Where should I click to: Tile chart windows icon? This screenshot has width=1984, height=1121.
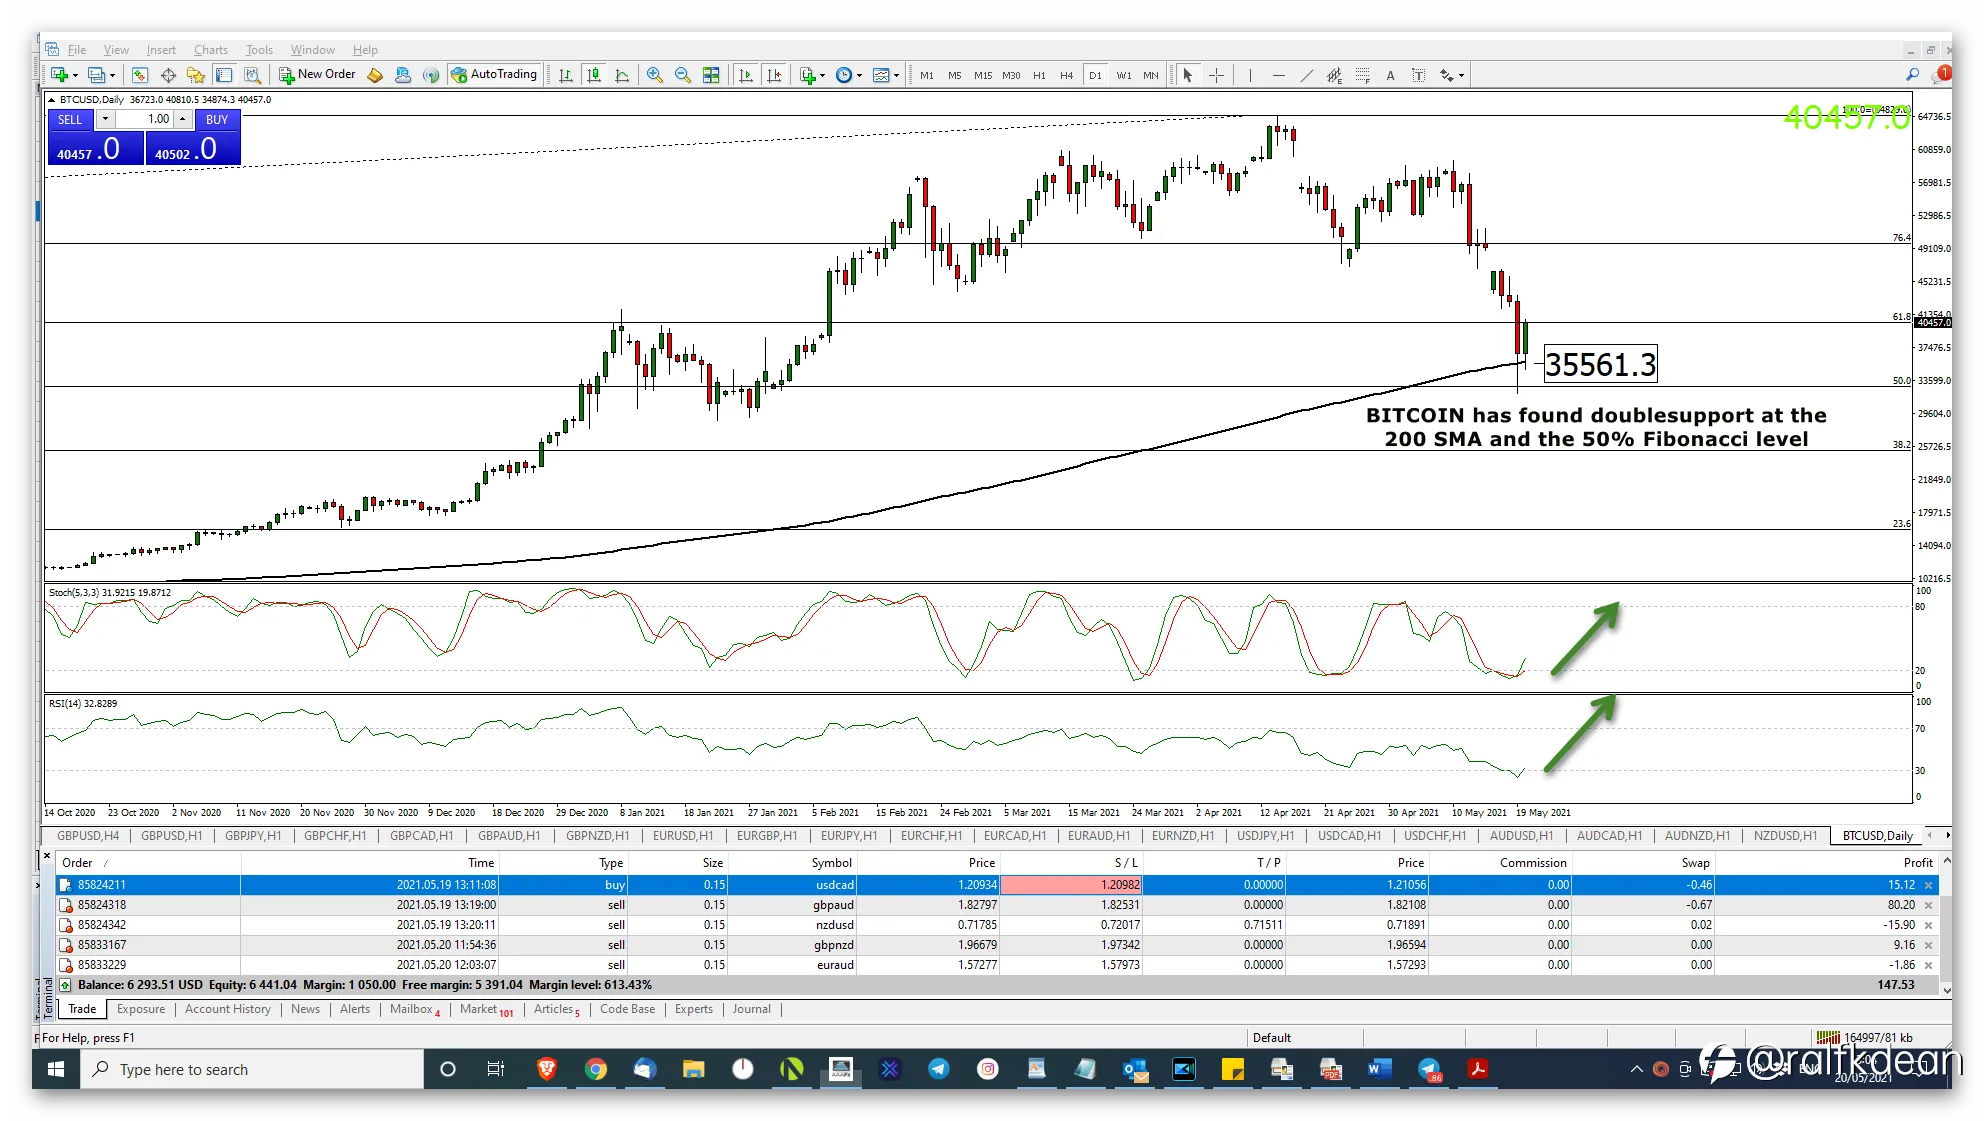click(711, 75)
